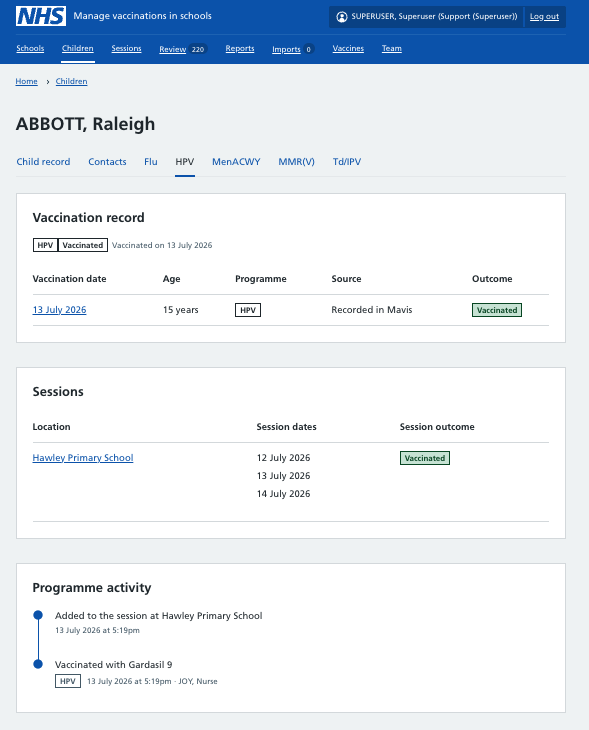Select the Td/IPV programme tab
The image size is (589, 730).
tap(346, 162)
